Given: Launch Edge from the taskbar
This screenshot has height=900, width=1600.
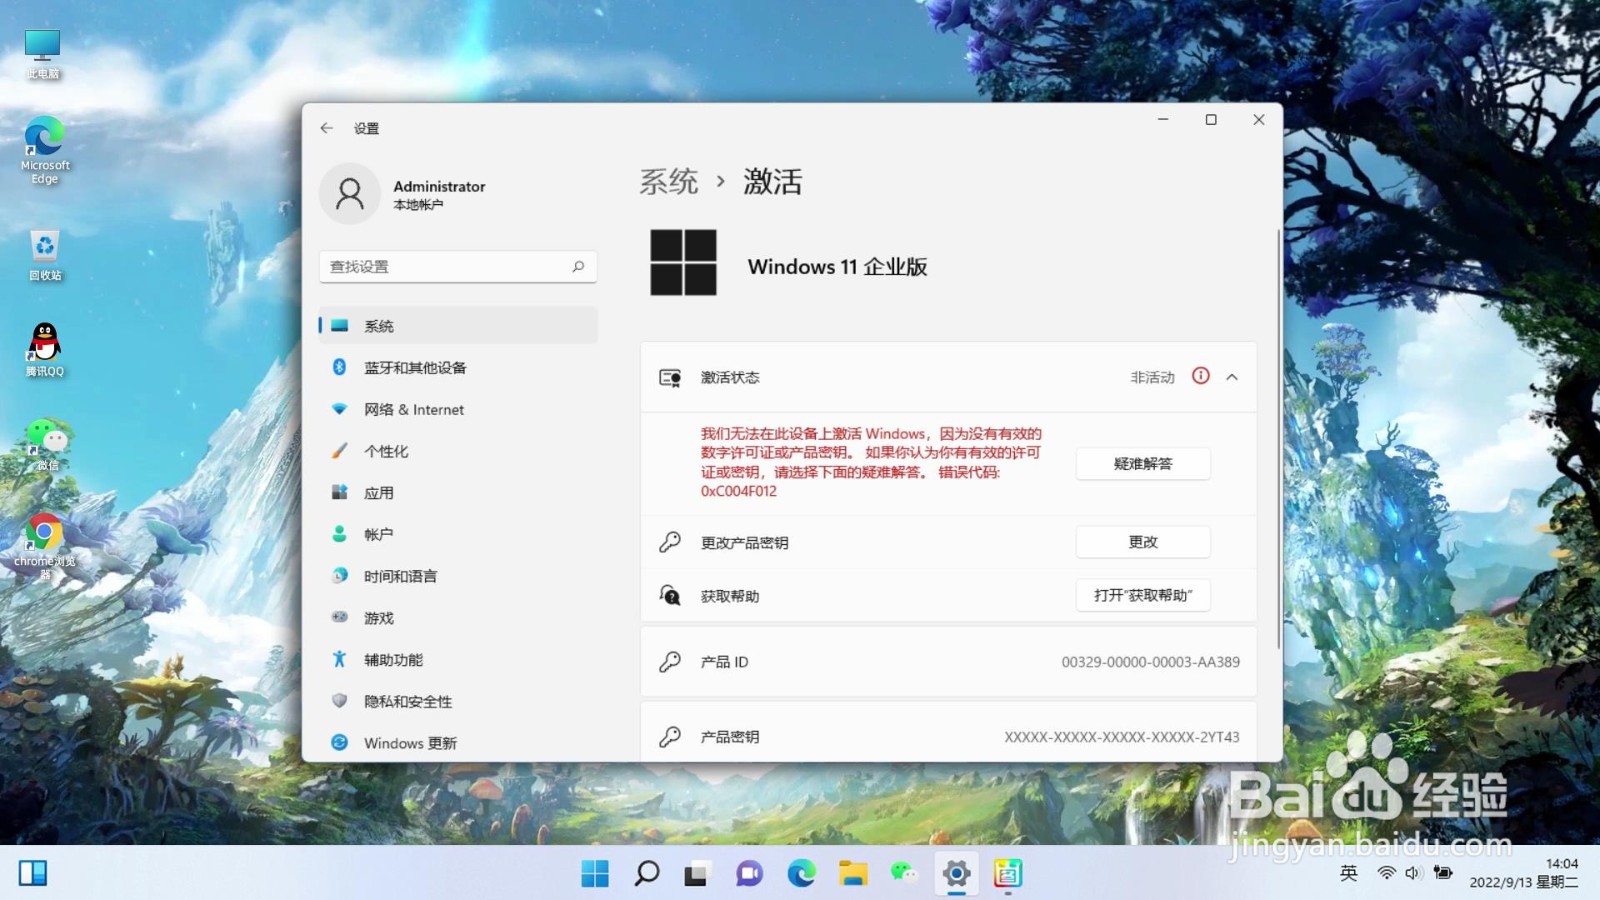Looking at the screenshot, I should pos(801,873).
